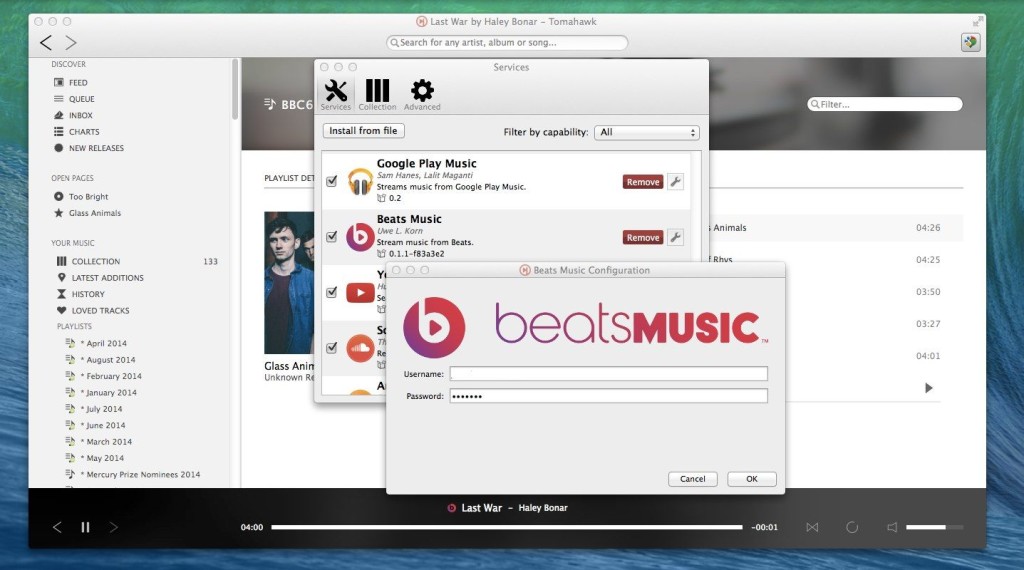1024x570 pixels.
Task: Focus the Beats Password field
Action: pyautogui.click(x=608, y=396)
